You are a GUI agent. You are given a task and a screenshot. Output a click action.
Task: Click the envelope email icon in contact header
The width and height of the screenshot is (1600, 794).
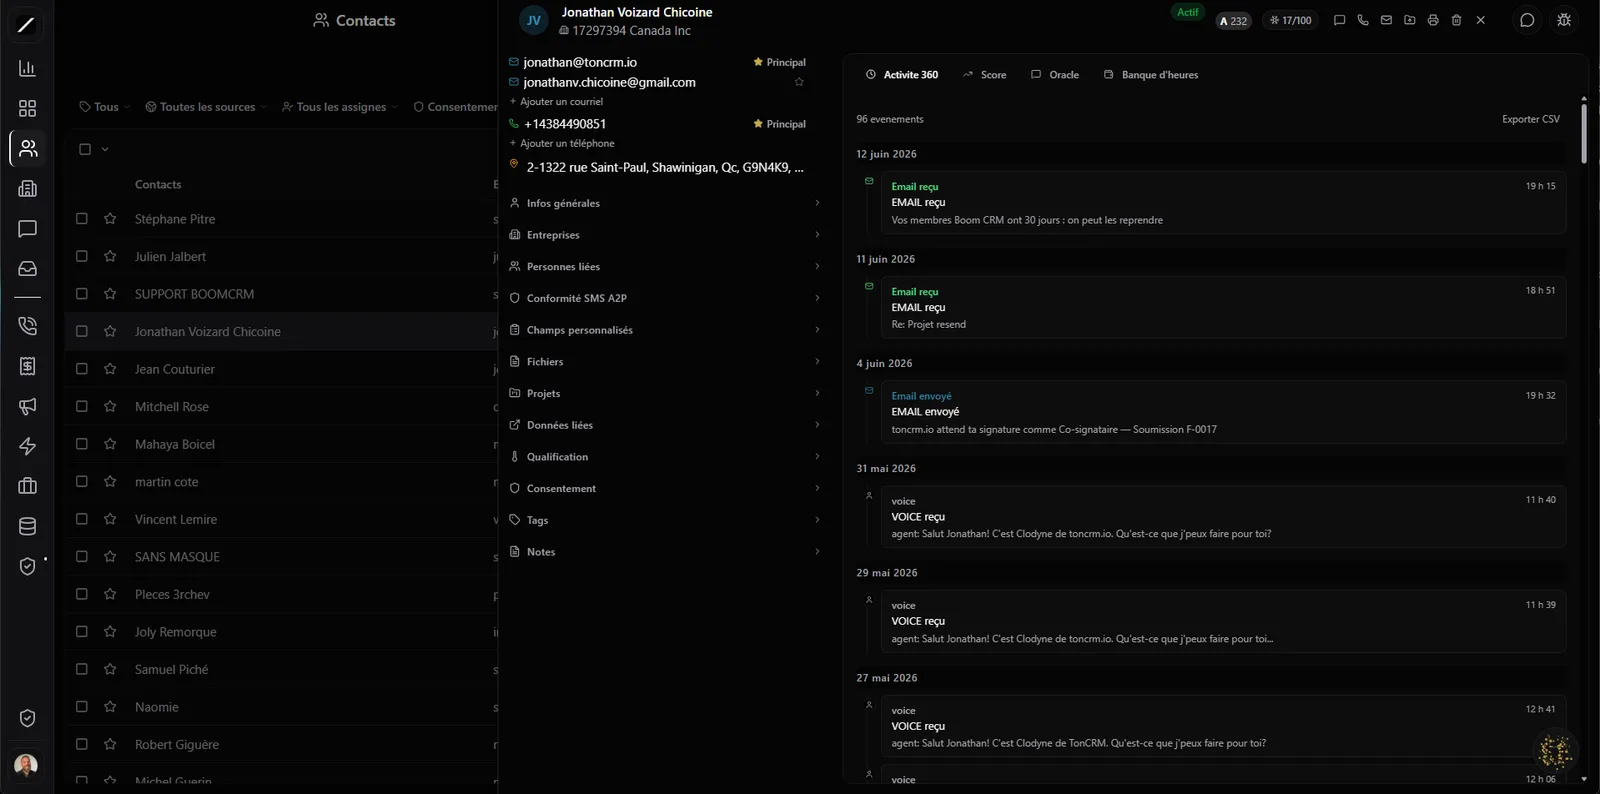1386,20
